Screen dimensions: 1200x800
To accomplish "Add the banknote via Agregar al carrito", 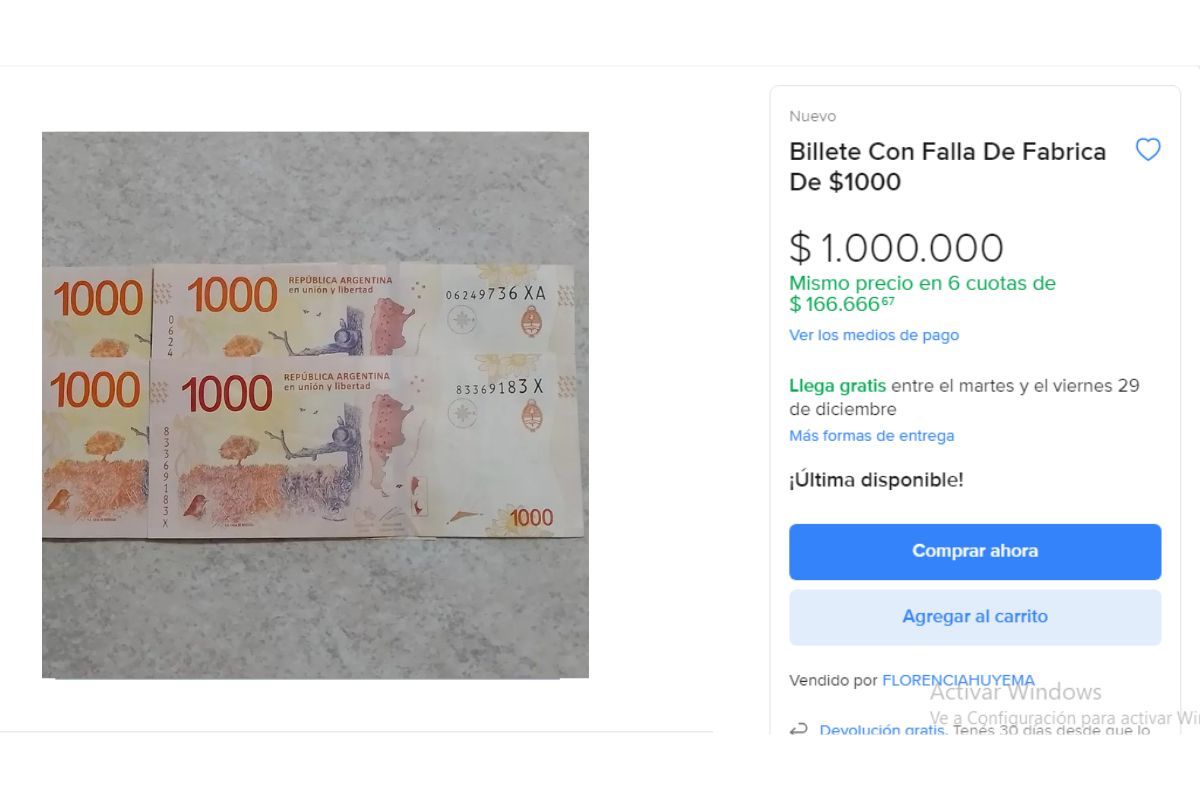I will click(975, 617).
